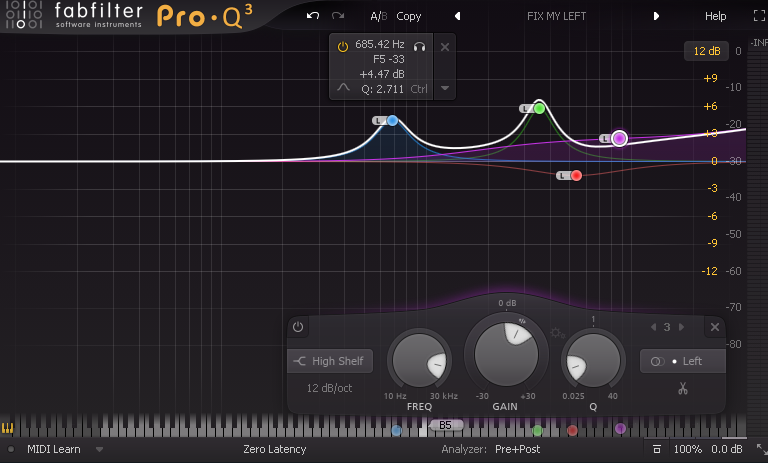
Task: Toggle the yellow power icon in band popup
Action: pos(343,46)
